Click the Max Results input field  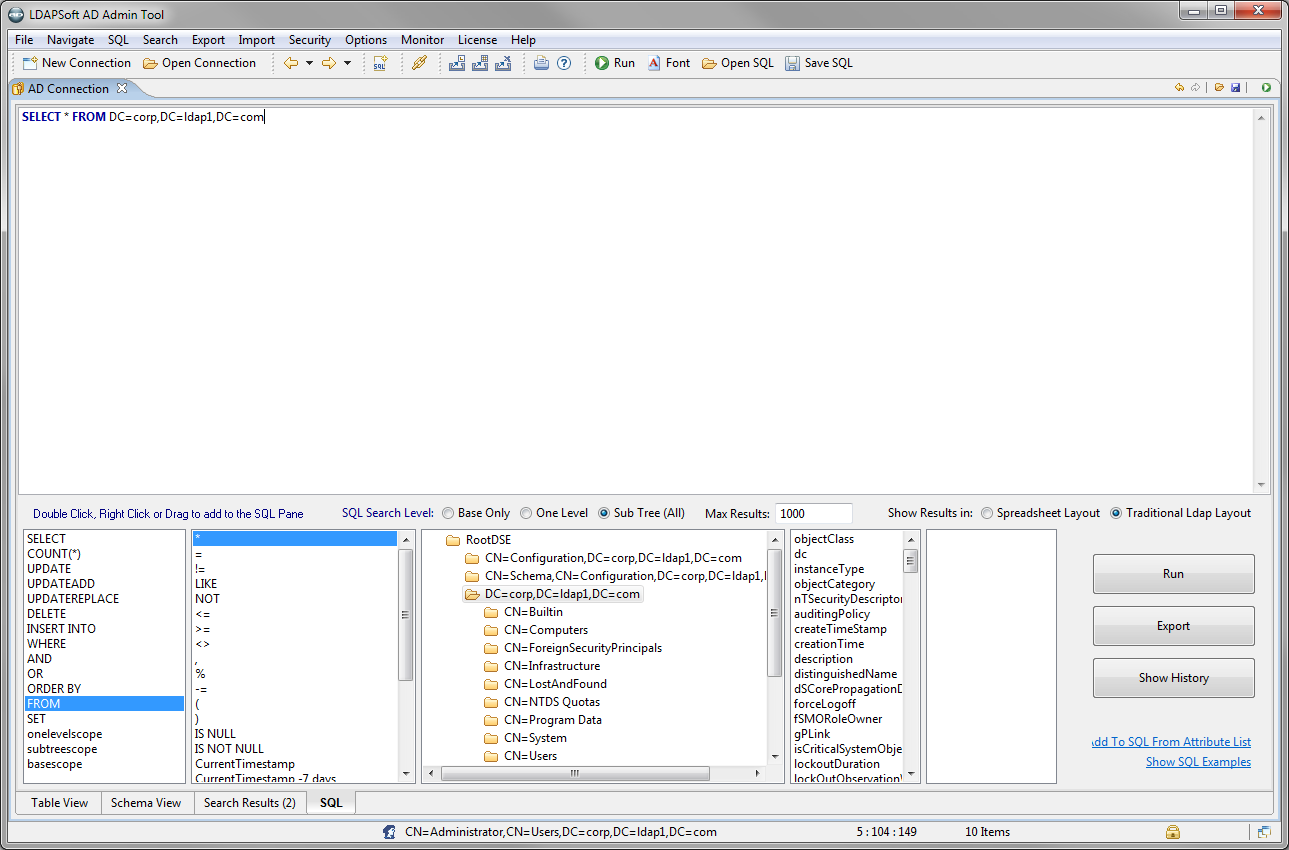[813, 513]
